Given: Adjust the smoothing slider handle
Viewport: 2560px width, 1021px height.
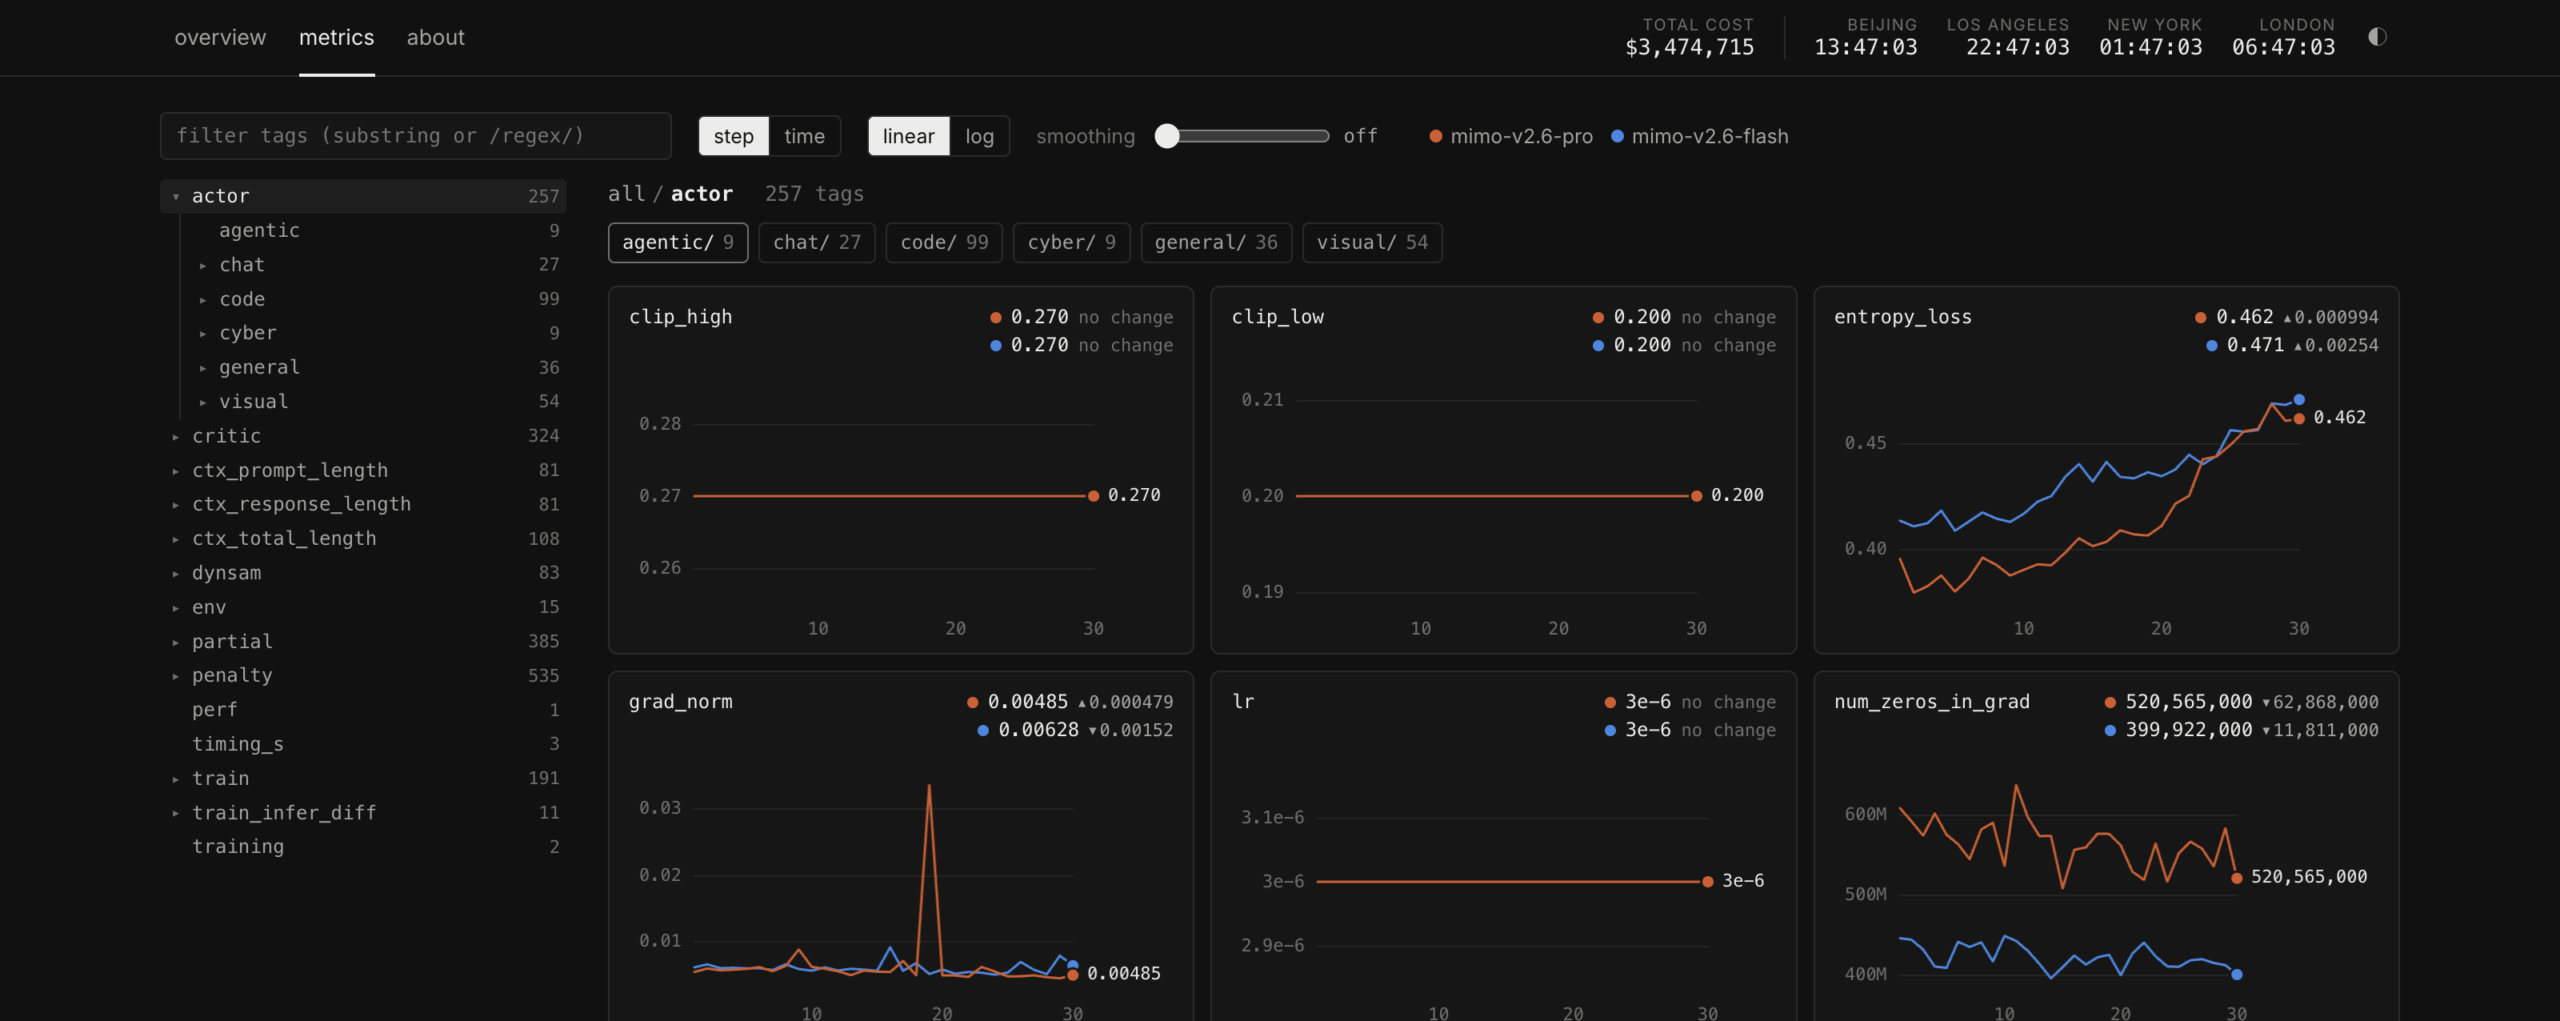Looking at the screenshot, I should [1167, 136].
